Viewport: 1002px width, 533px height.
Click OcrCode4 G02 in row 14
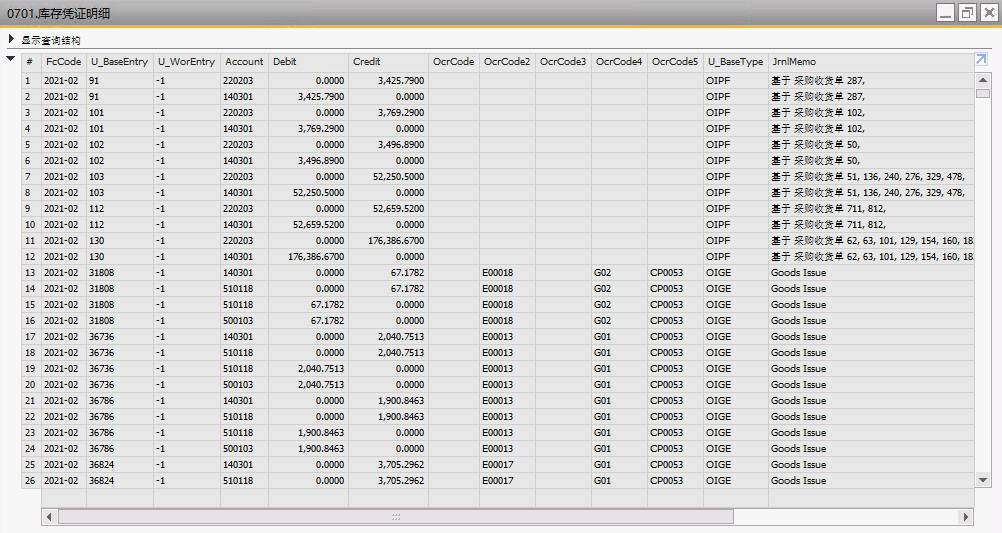[602, 288]
